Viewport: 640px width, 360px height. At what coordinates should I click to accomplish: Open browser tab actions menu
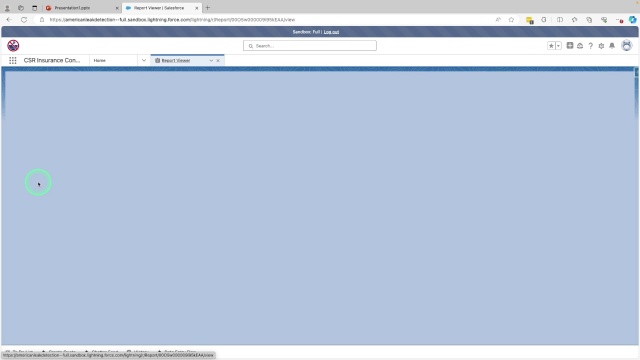point(35,8)
